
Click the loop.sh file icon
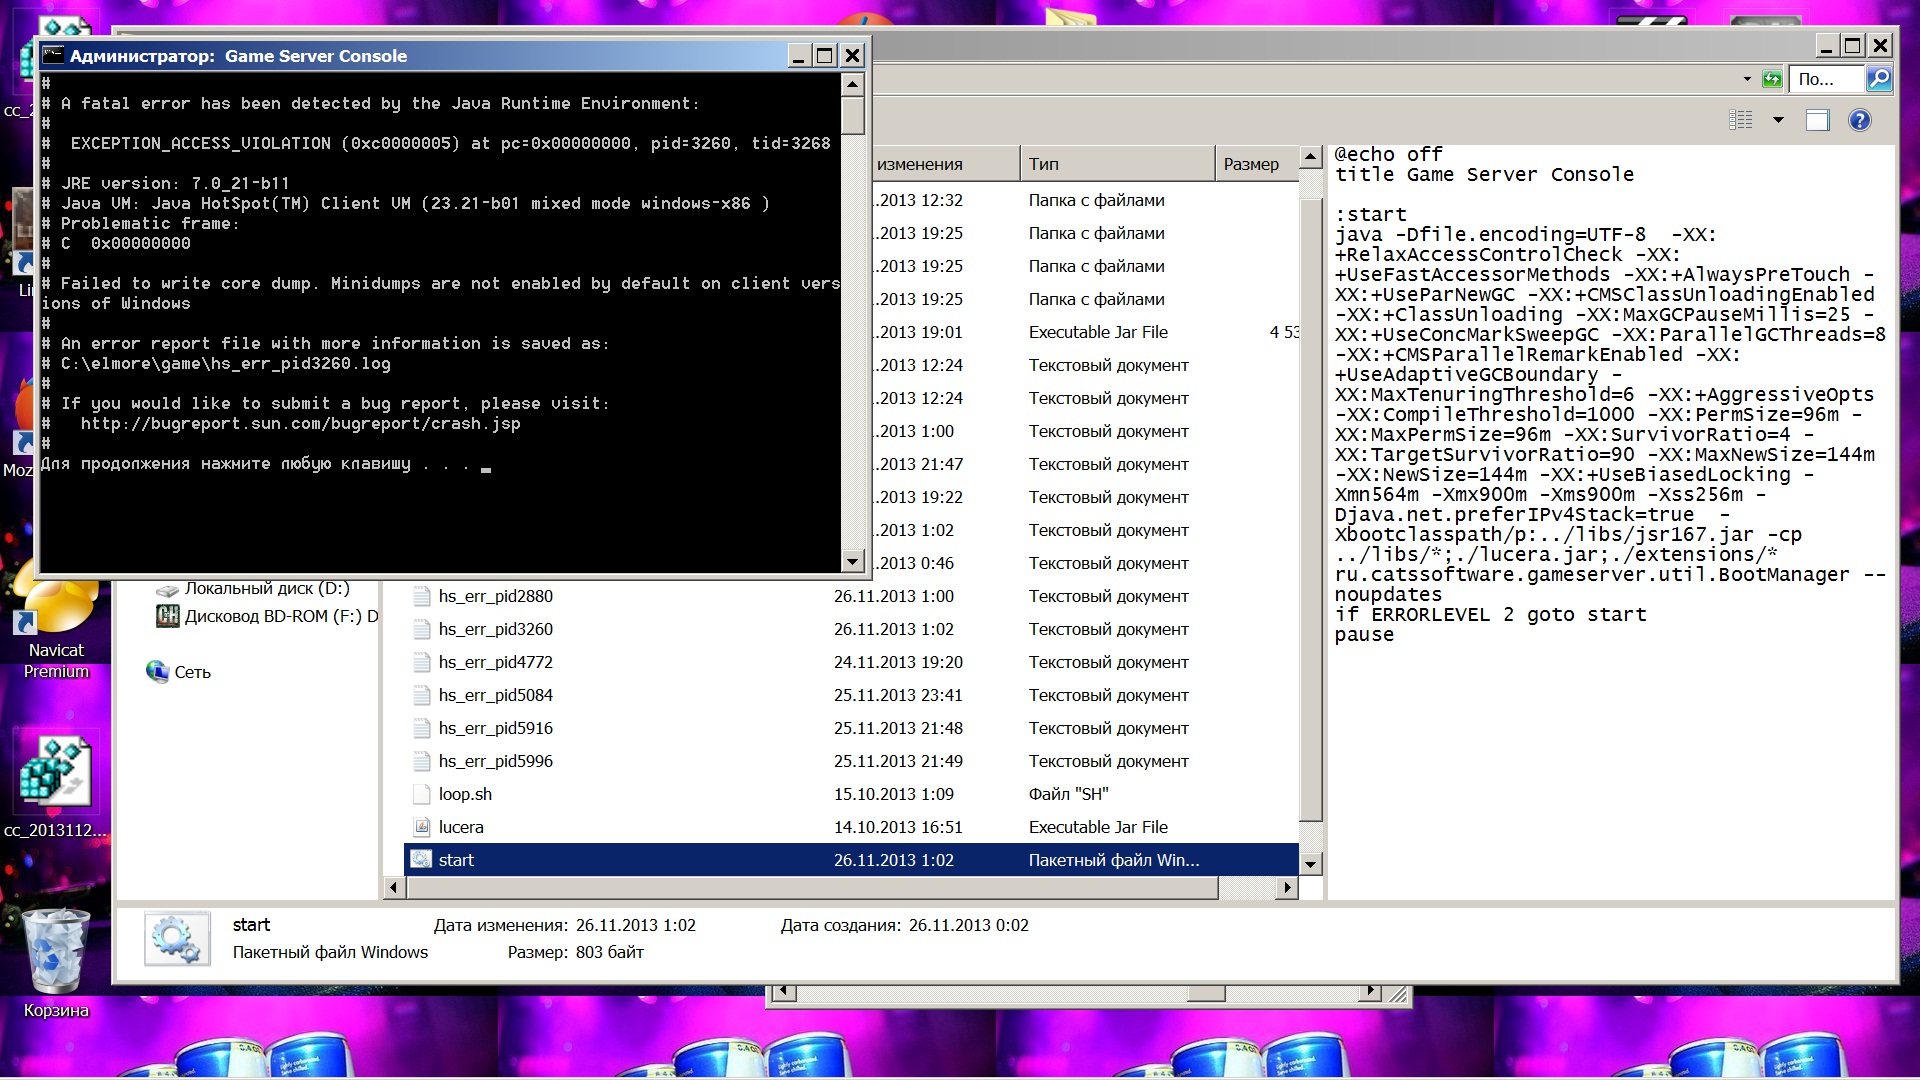[x=421, y=794]
